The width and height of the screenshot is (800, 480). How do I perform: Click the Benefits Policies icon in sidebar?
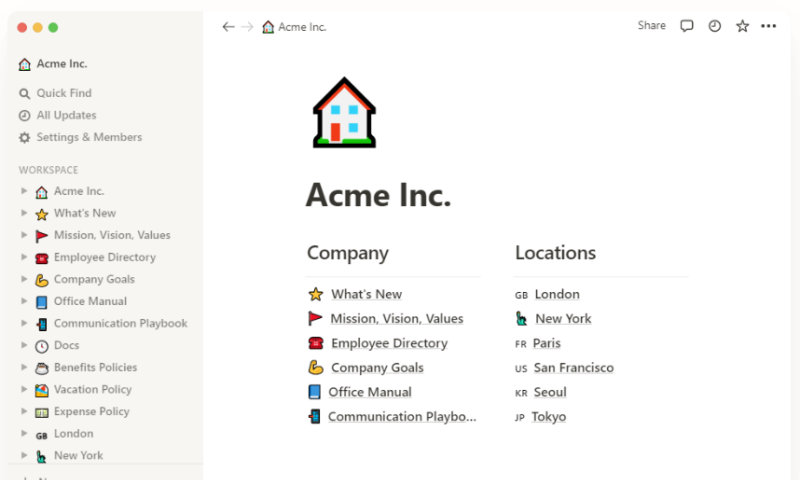[42, 368]
